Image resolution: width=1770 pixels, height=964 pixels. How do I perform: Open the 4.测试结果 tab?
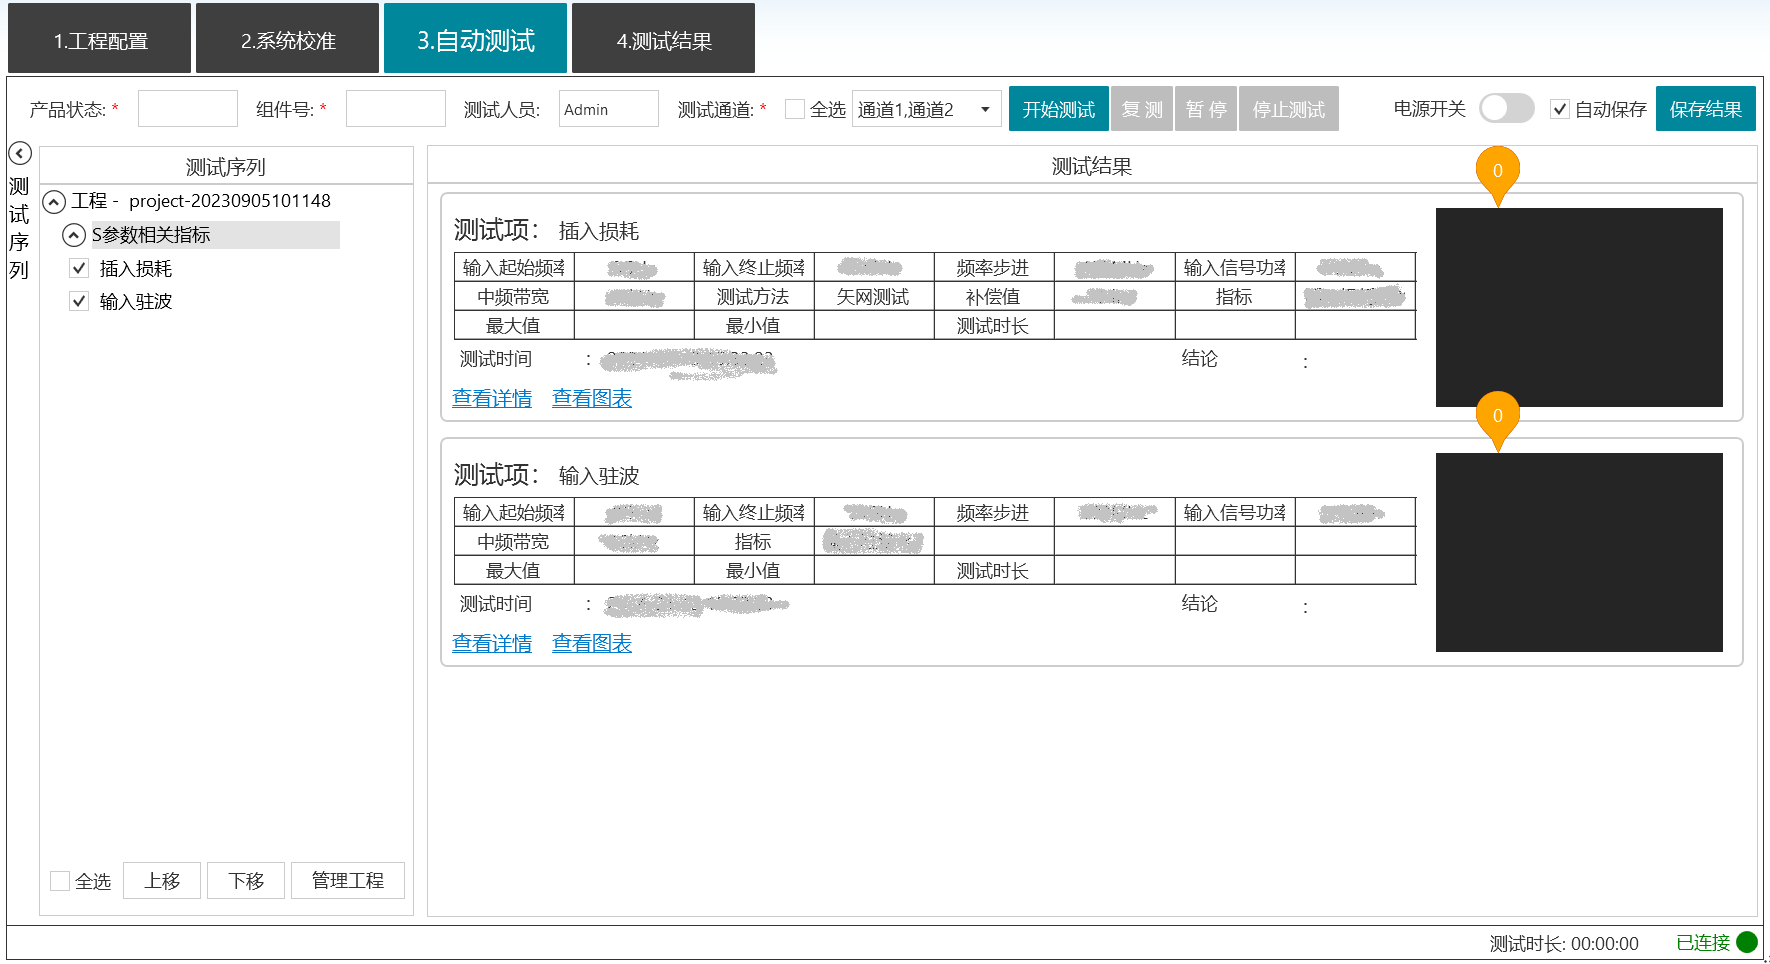click(x=664, y=39)
